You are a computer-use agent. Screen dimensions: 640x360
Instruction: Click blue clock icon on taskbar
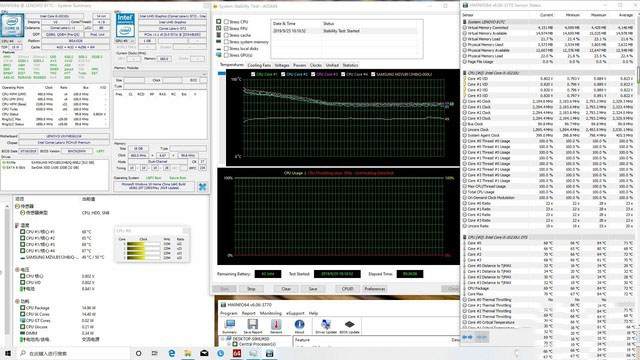tap(220, 353)
